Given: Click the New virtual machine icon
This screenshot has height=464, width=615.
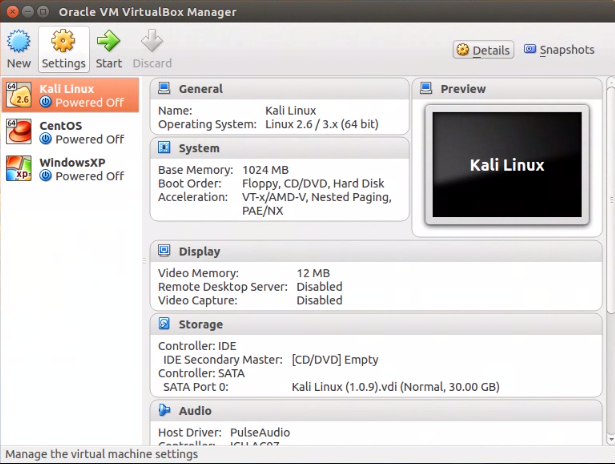Looking at the screenshot, I should pos(18,41).
